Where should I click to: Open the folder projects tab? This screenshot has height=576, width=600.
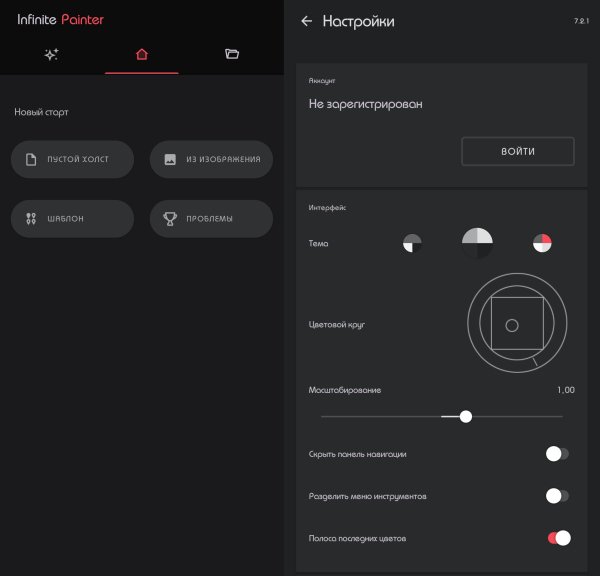pos(232,54)
